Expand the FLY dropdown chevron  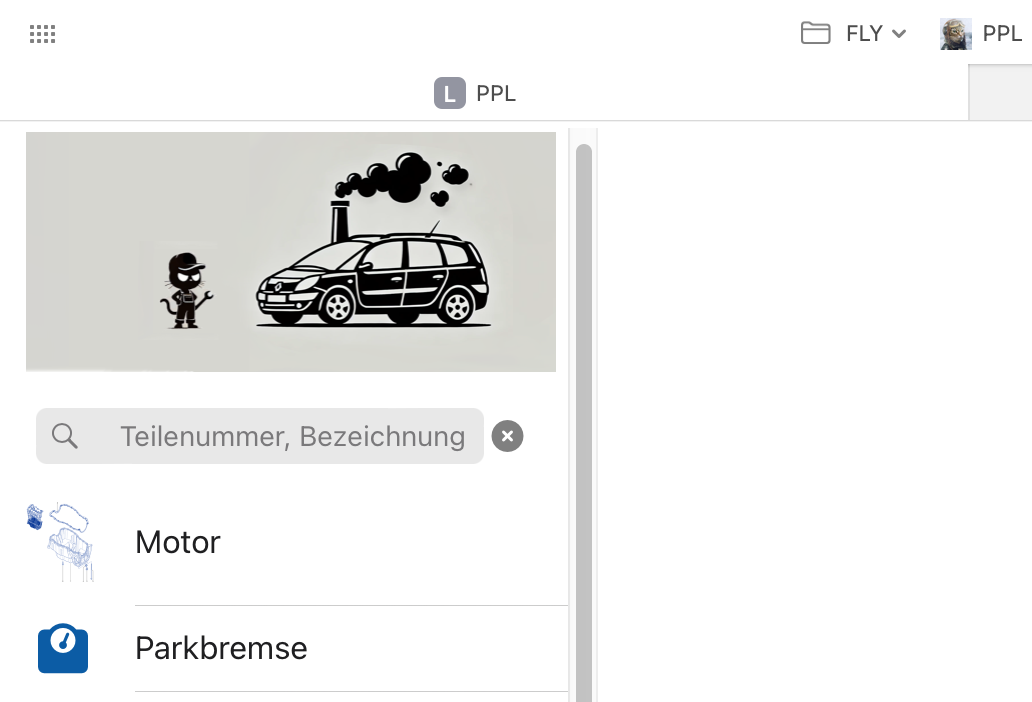(898, 34)
